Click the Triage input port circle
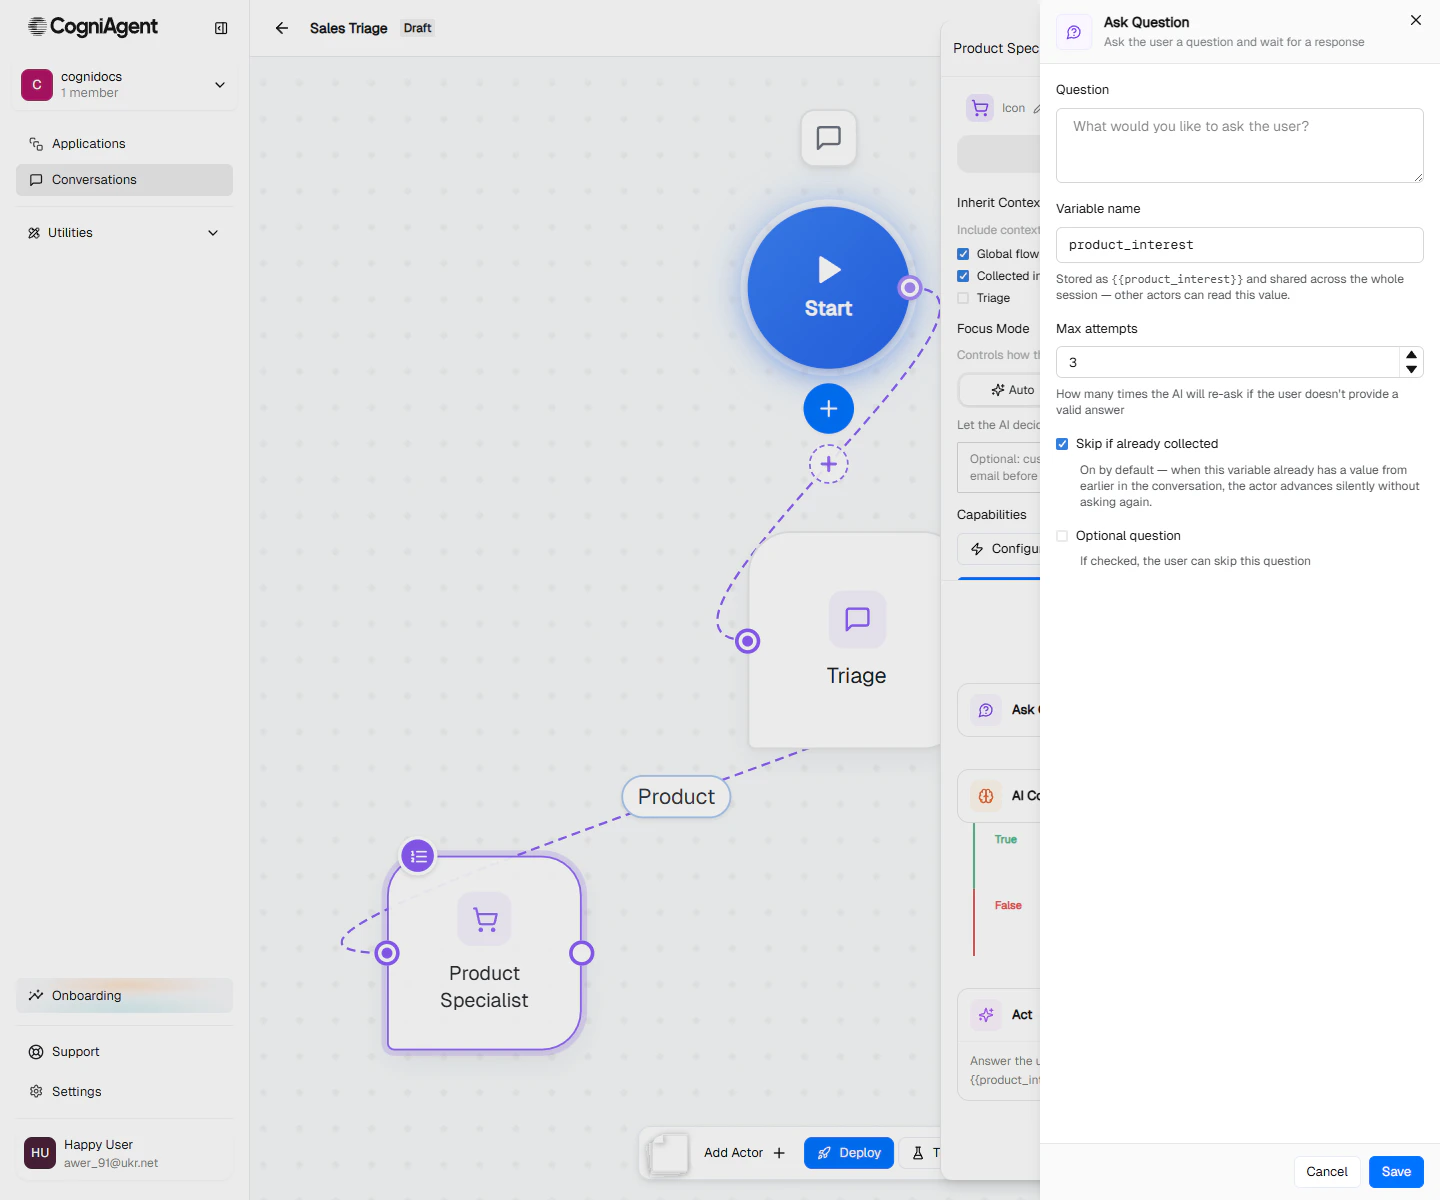 (748, 641)
